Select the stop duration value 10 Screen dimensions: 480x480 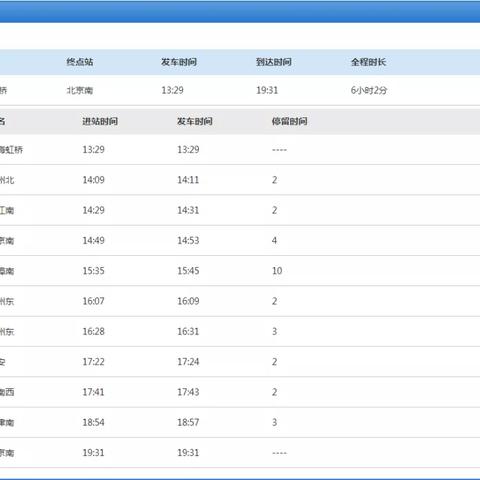point(277,271)
